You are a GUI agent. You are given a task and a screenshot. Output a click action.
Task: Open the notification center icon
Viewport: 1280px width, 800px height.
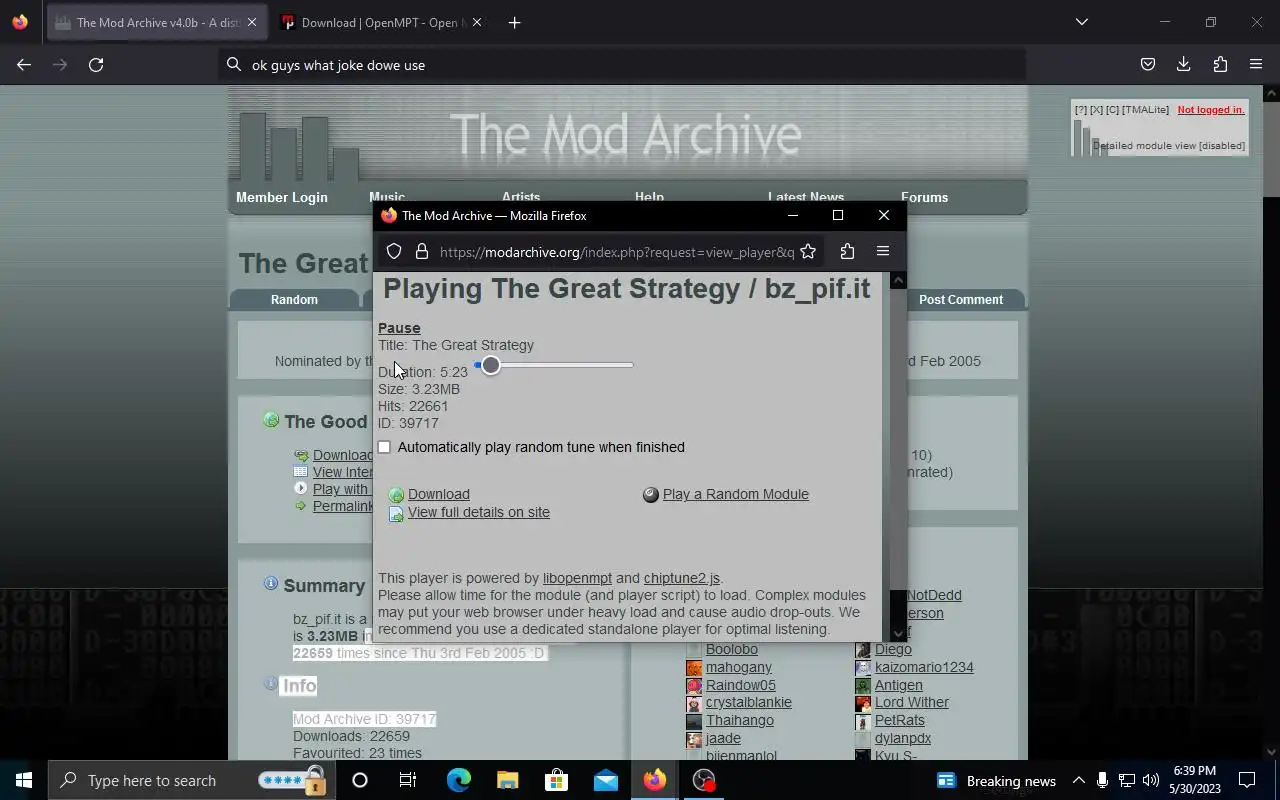[x=1247, y=780]
